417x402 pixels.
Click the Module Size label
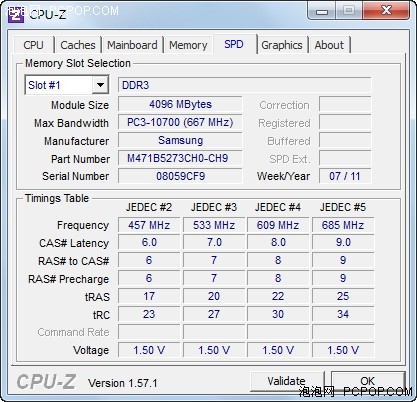[80, 105]
